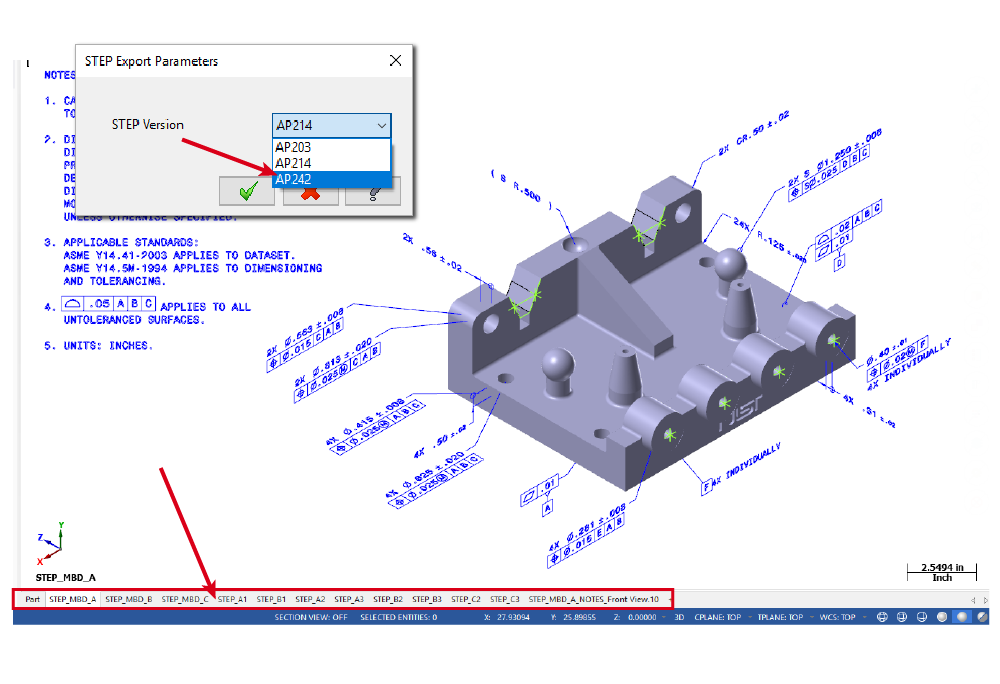Open STEP_A3 view tab
The width and height of the screenshot is (1000, 684).
pyautogui.click(x=349, y=599)
